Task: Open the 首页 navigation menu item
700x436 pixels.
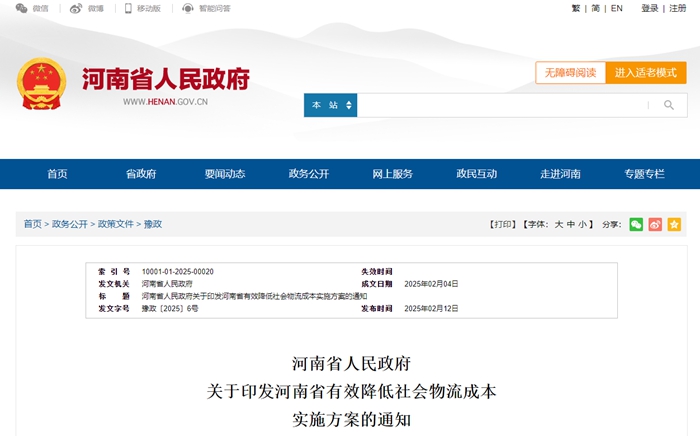Action: [x=57, y=174]
